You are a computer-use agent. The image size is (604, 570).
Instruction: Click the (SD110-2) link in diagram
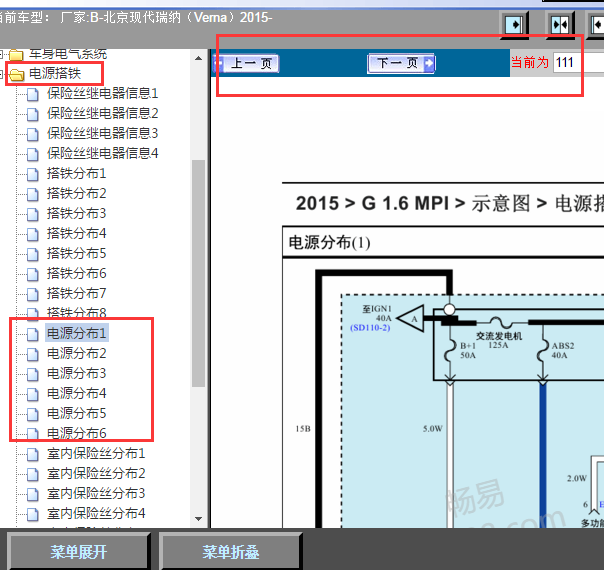370,328
